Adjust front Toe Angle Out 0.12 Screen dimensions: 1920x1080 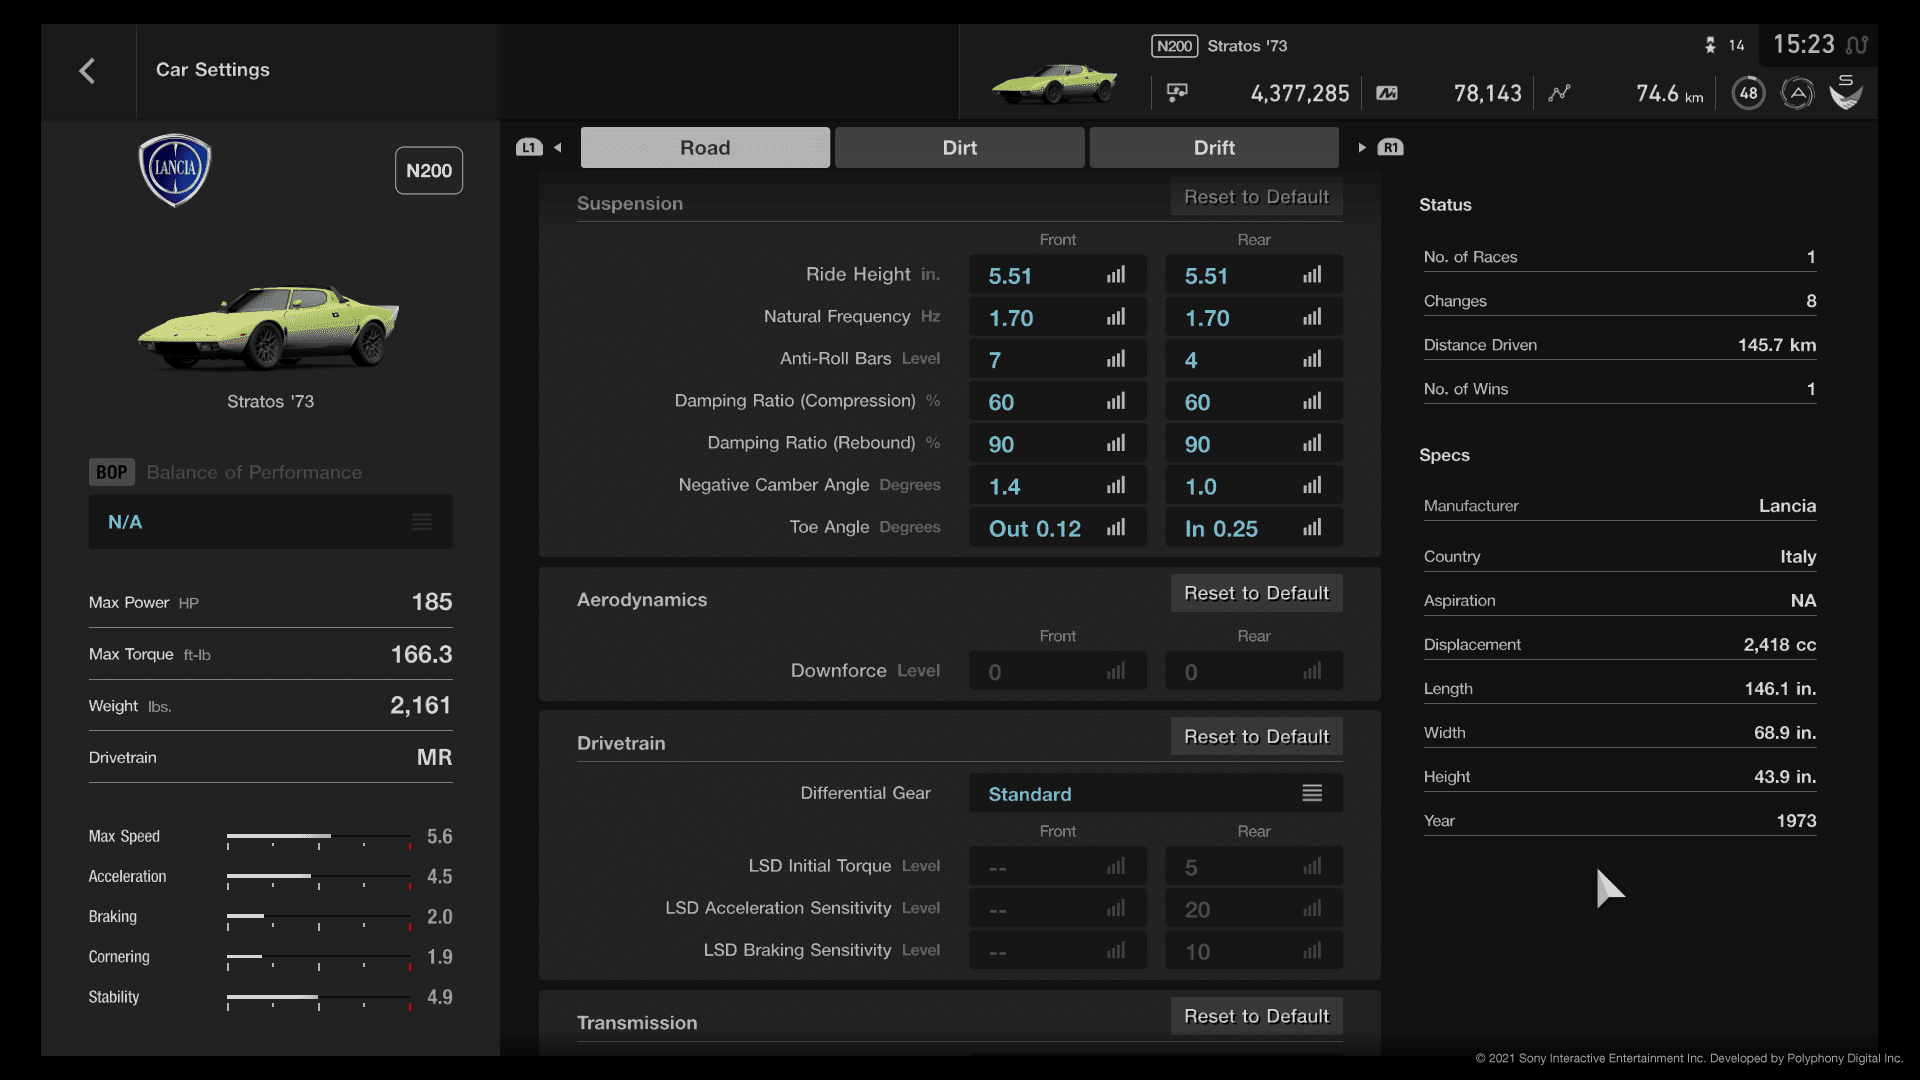point(1058,527)
